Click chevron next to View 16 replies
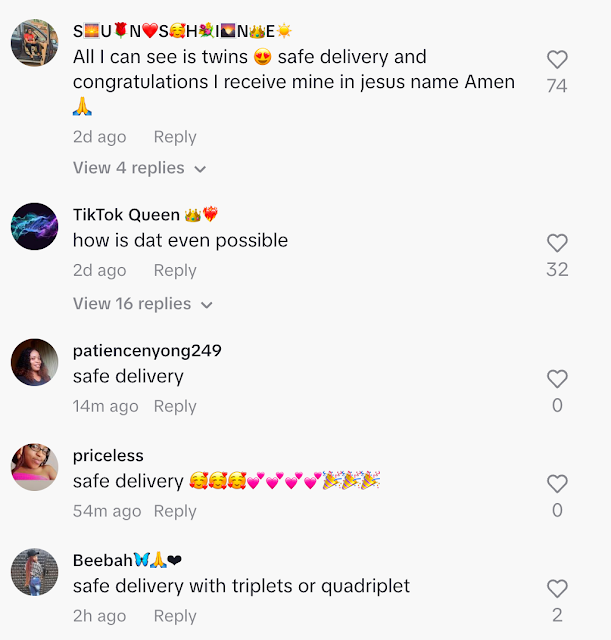This screenshot has height=640, width=611. point(207,305)
